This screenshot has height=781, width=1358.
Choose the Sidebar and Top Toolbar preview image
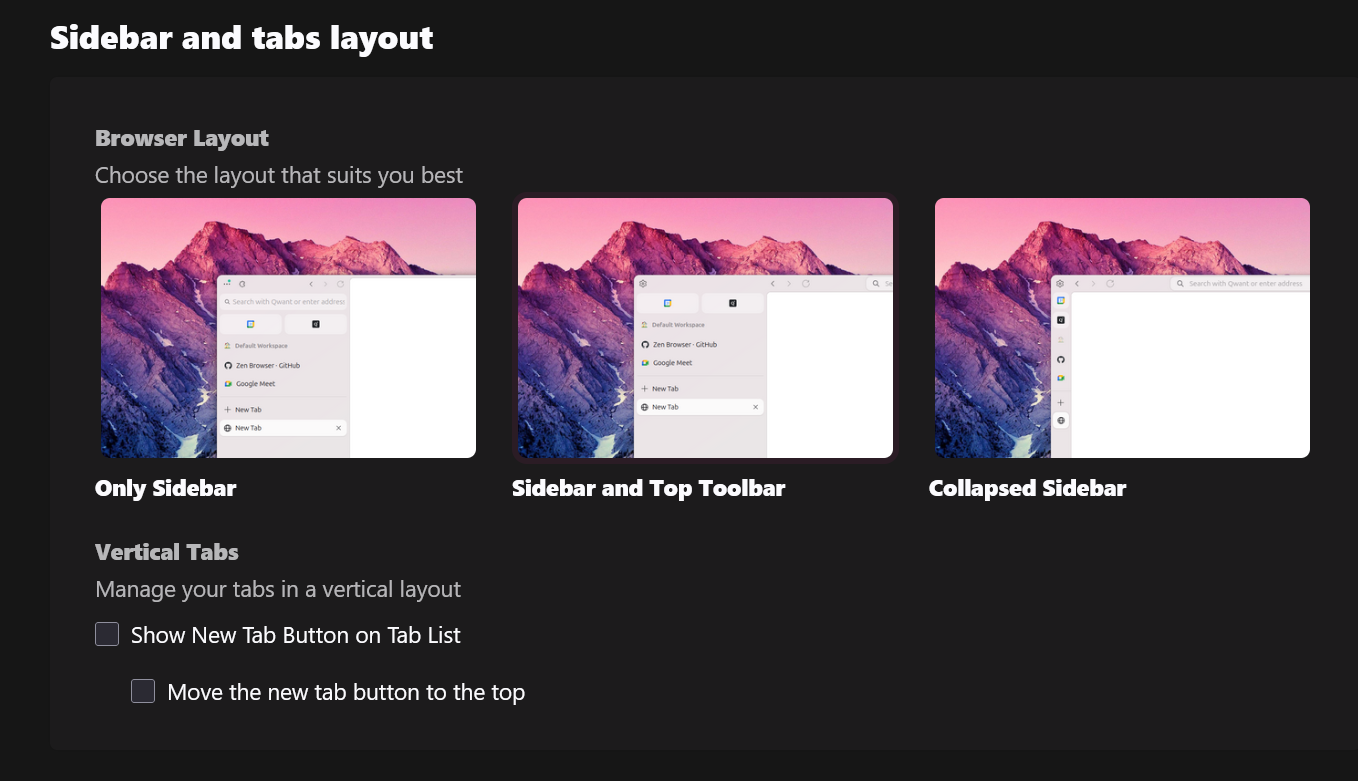pyautogui.click(x=705, y=328)
